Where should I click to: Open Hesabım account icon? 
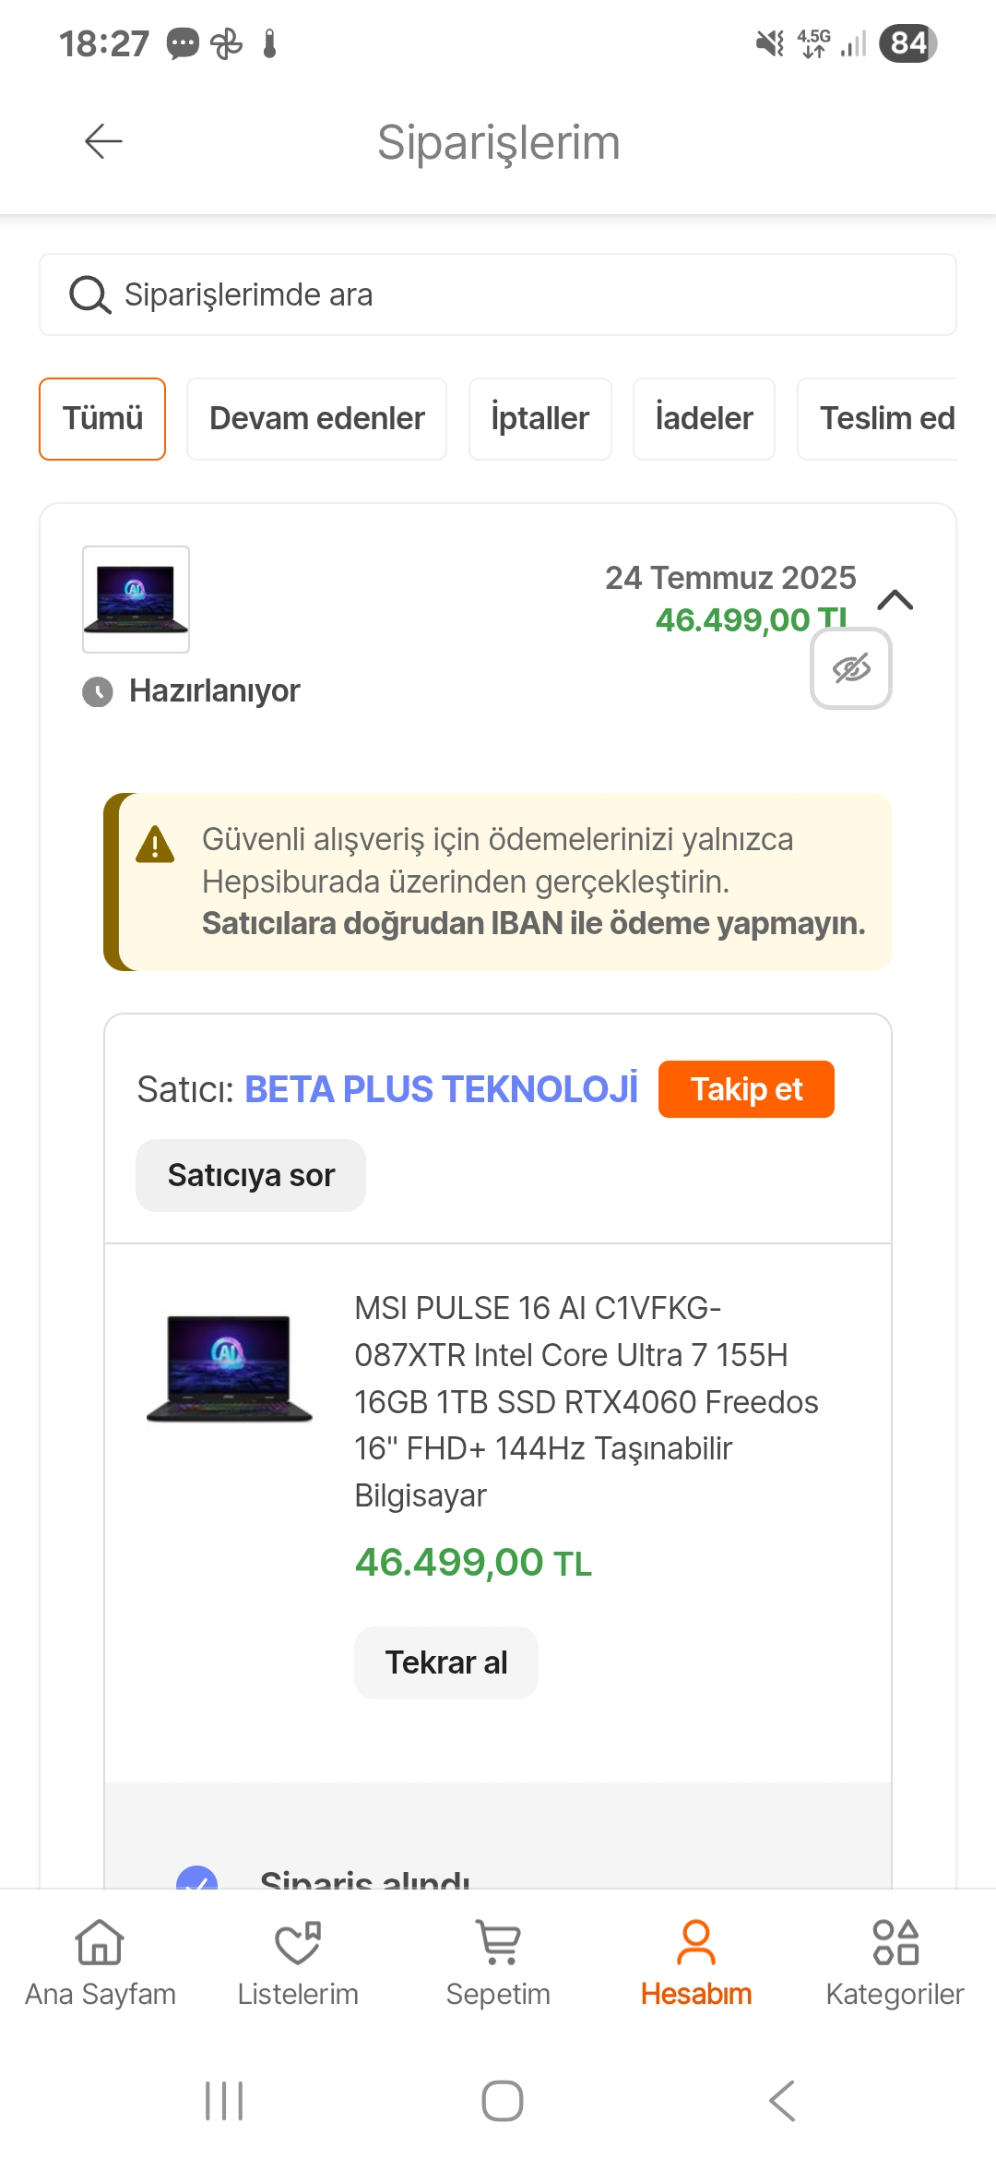pos(696,1943)
